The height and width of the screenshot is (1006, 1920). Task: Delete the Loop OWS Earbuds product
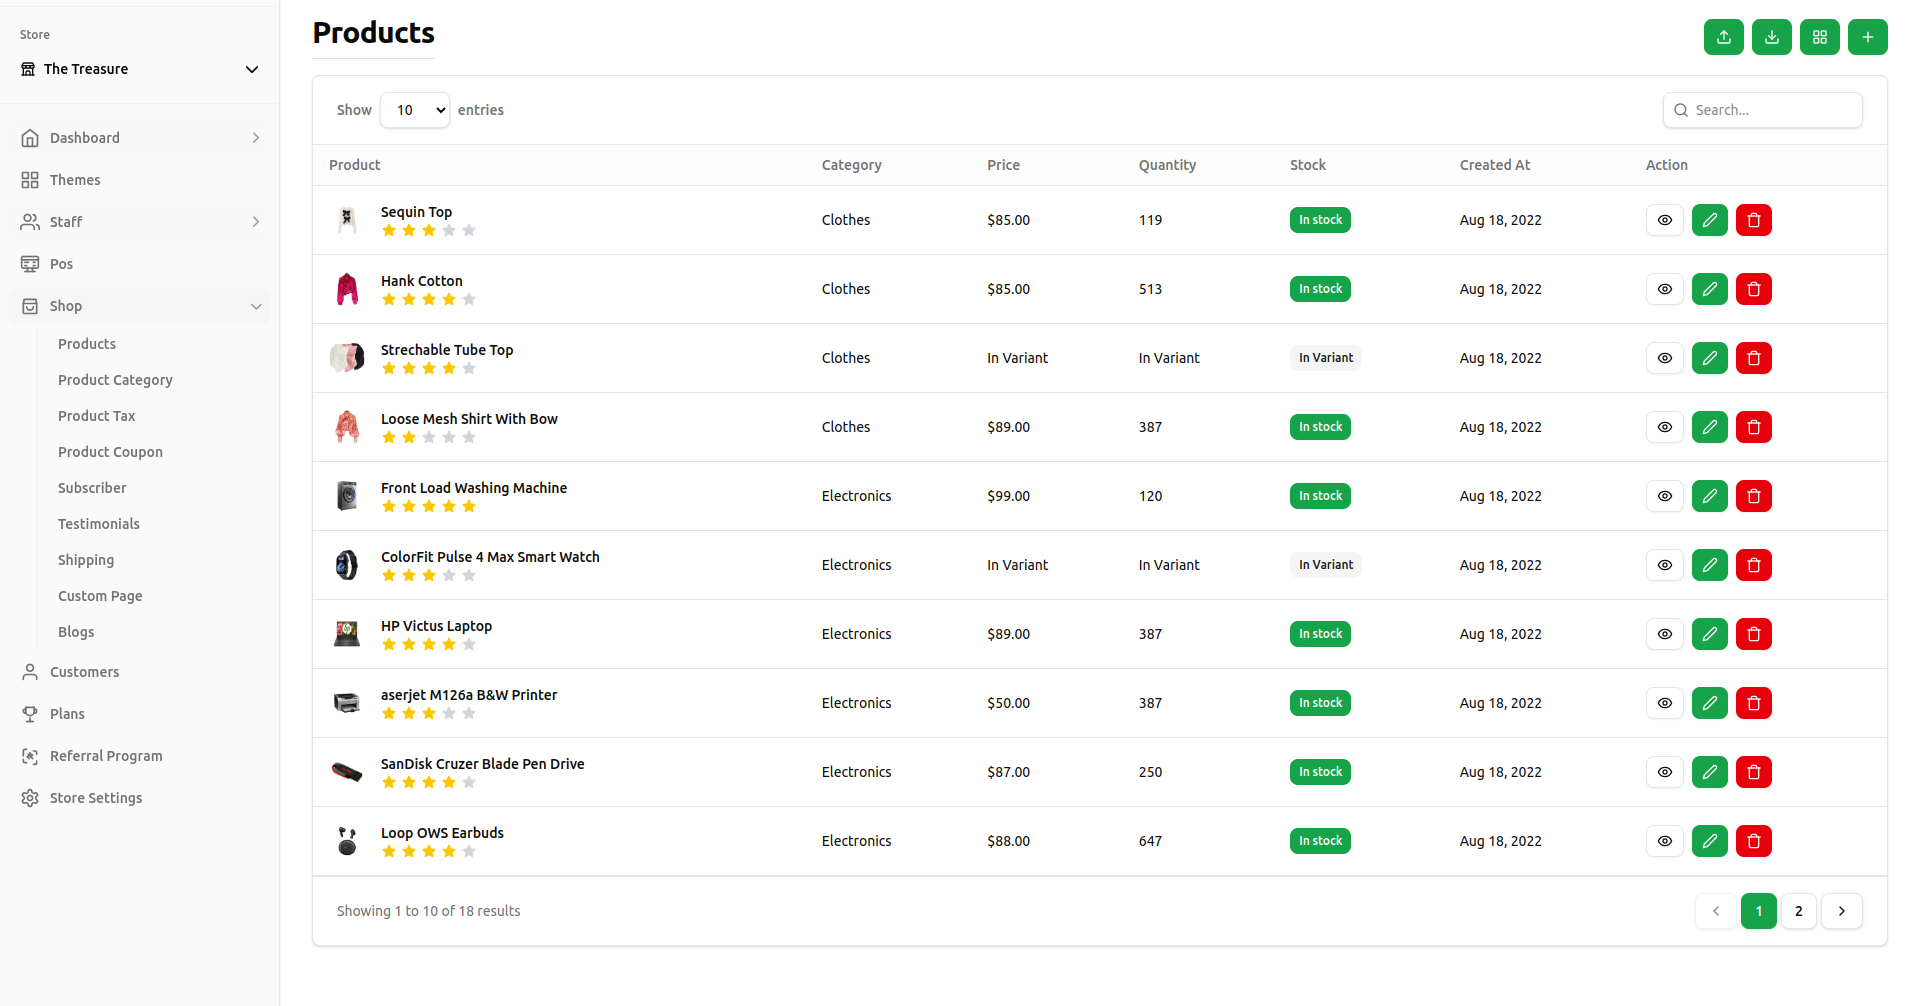coord(1753,841)
